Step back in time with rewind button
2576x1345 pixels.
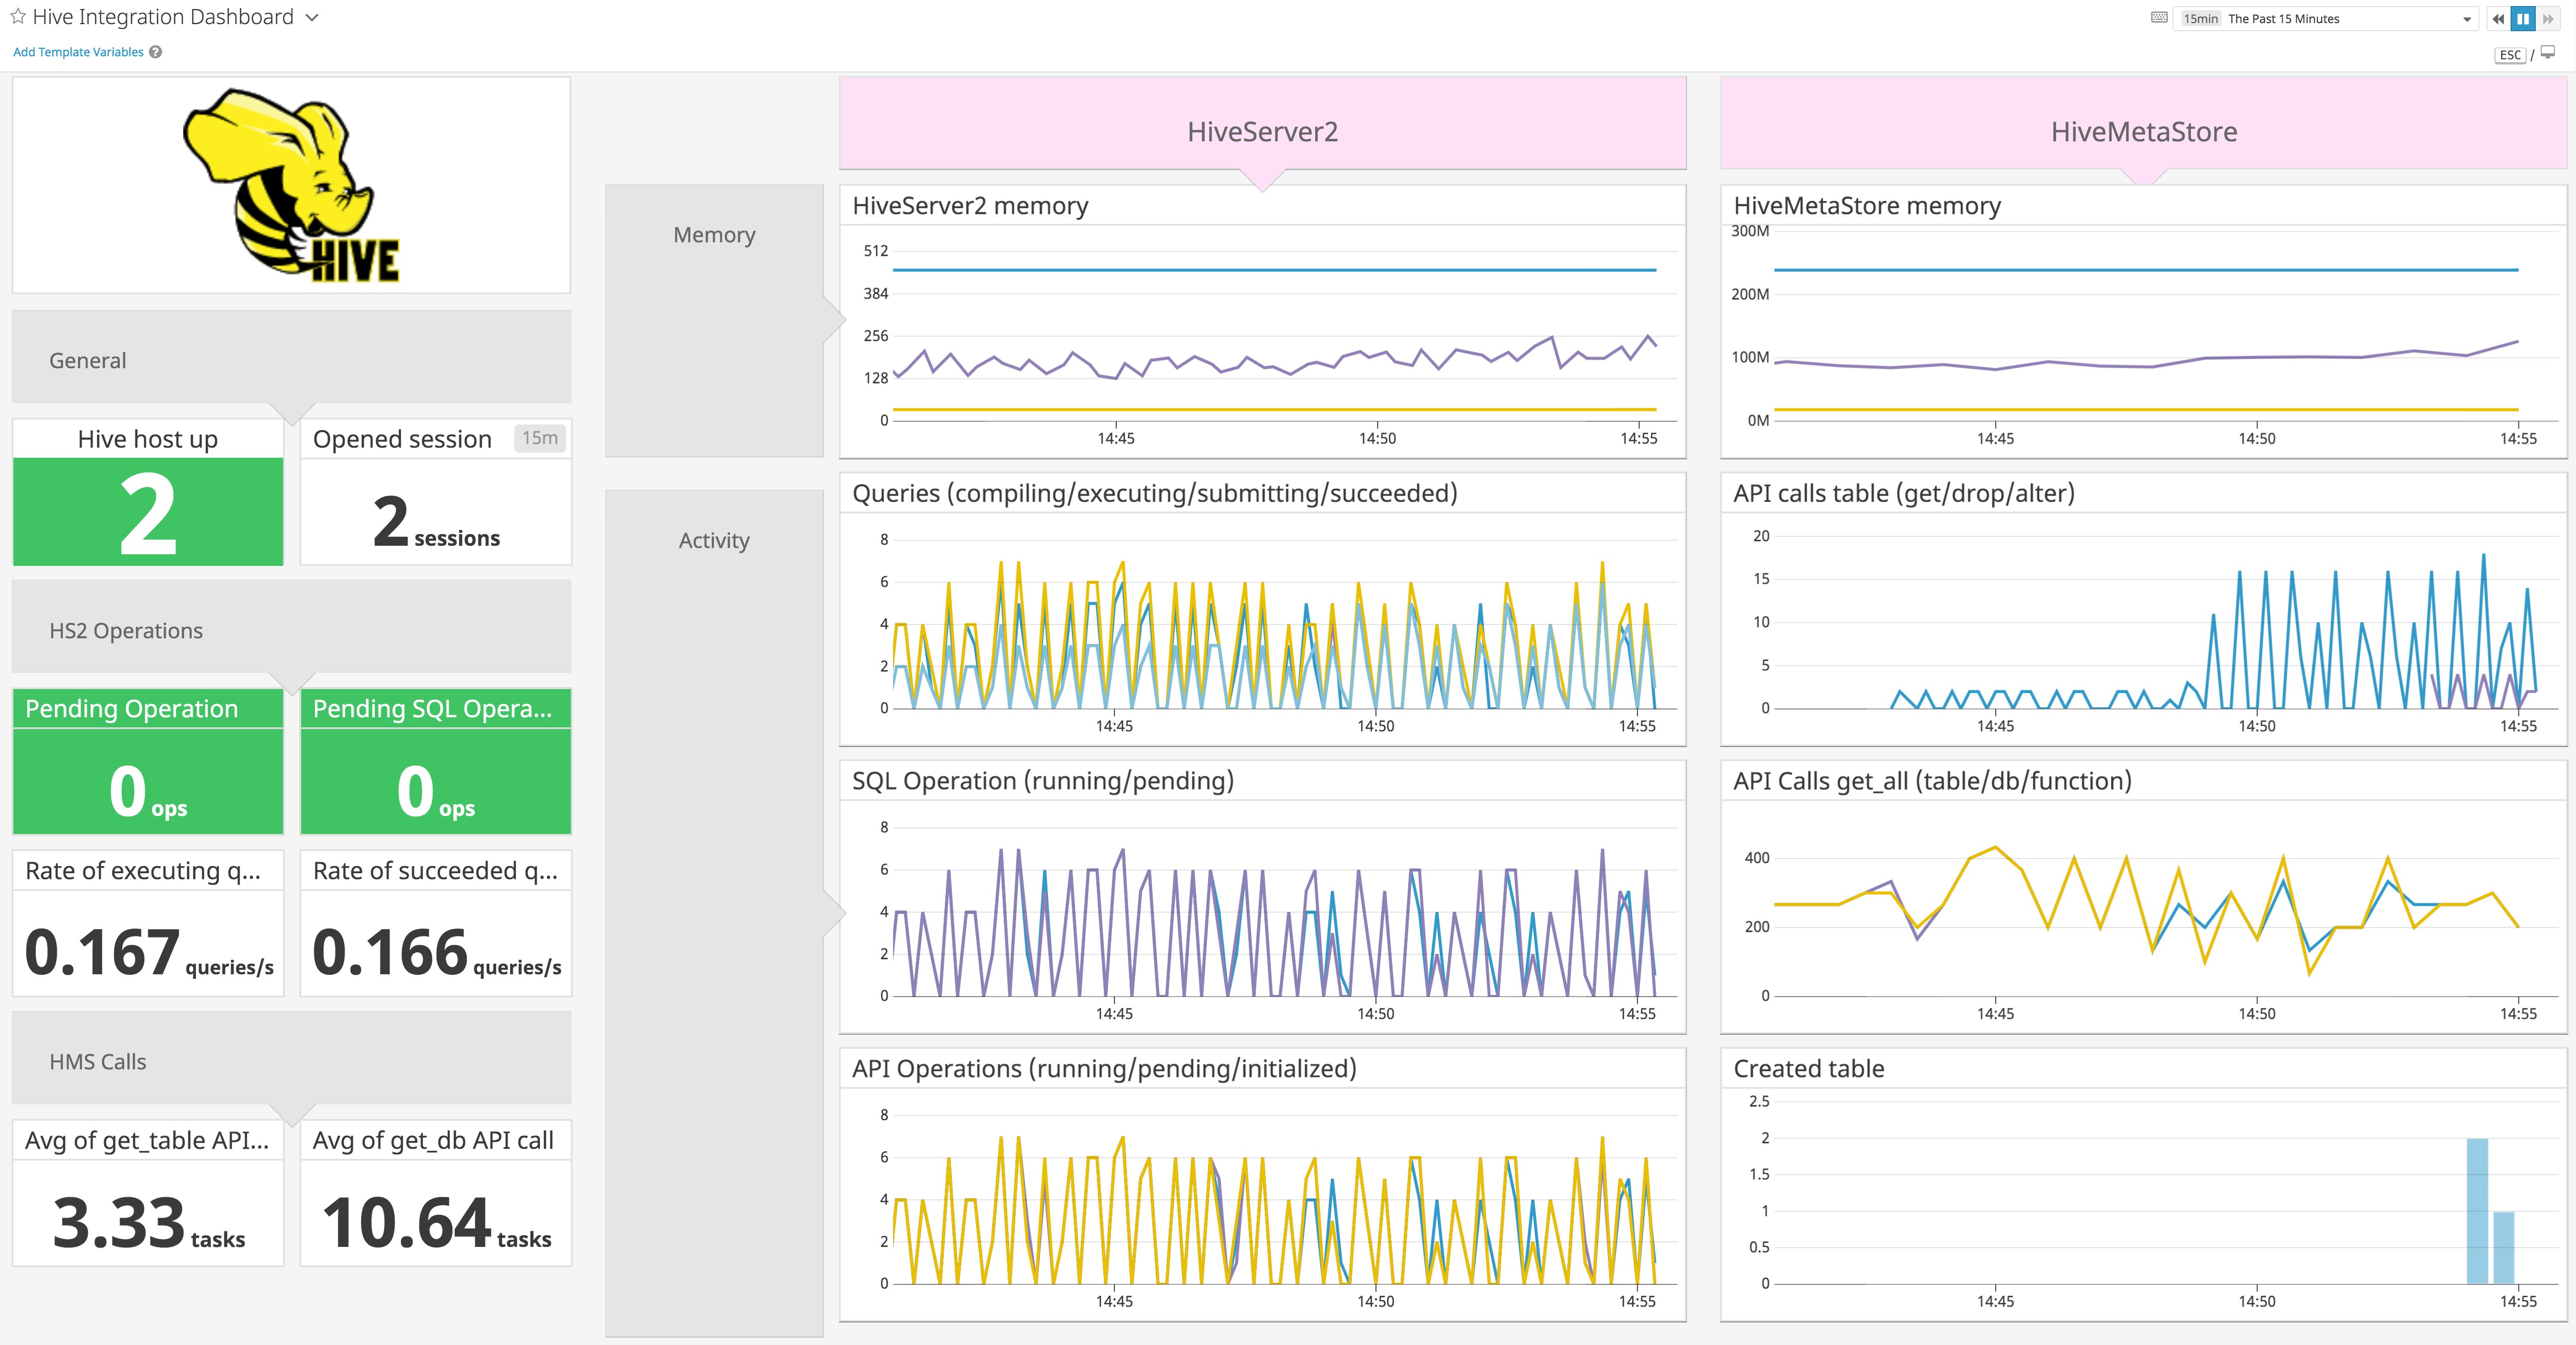(x=2498, y=19)
